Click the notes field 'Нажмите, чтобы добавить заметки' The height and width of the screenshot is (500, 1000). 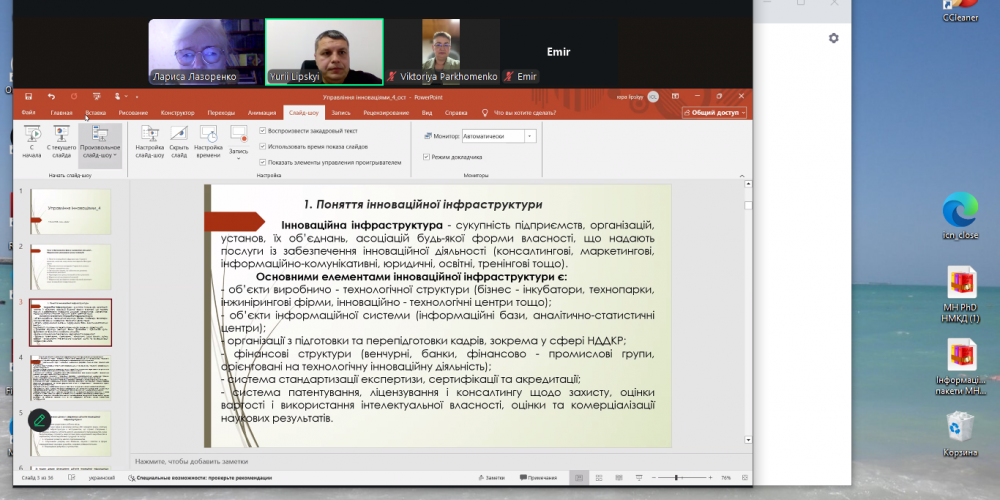191,461
